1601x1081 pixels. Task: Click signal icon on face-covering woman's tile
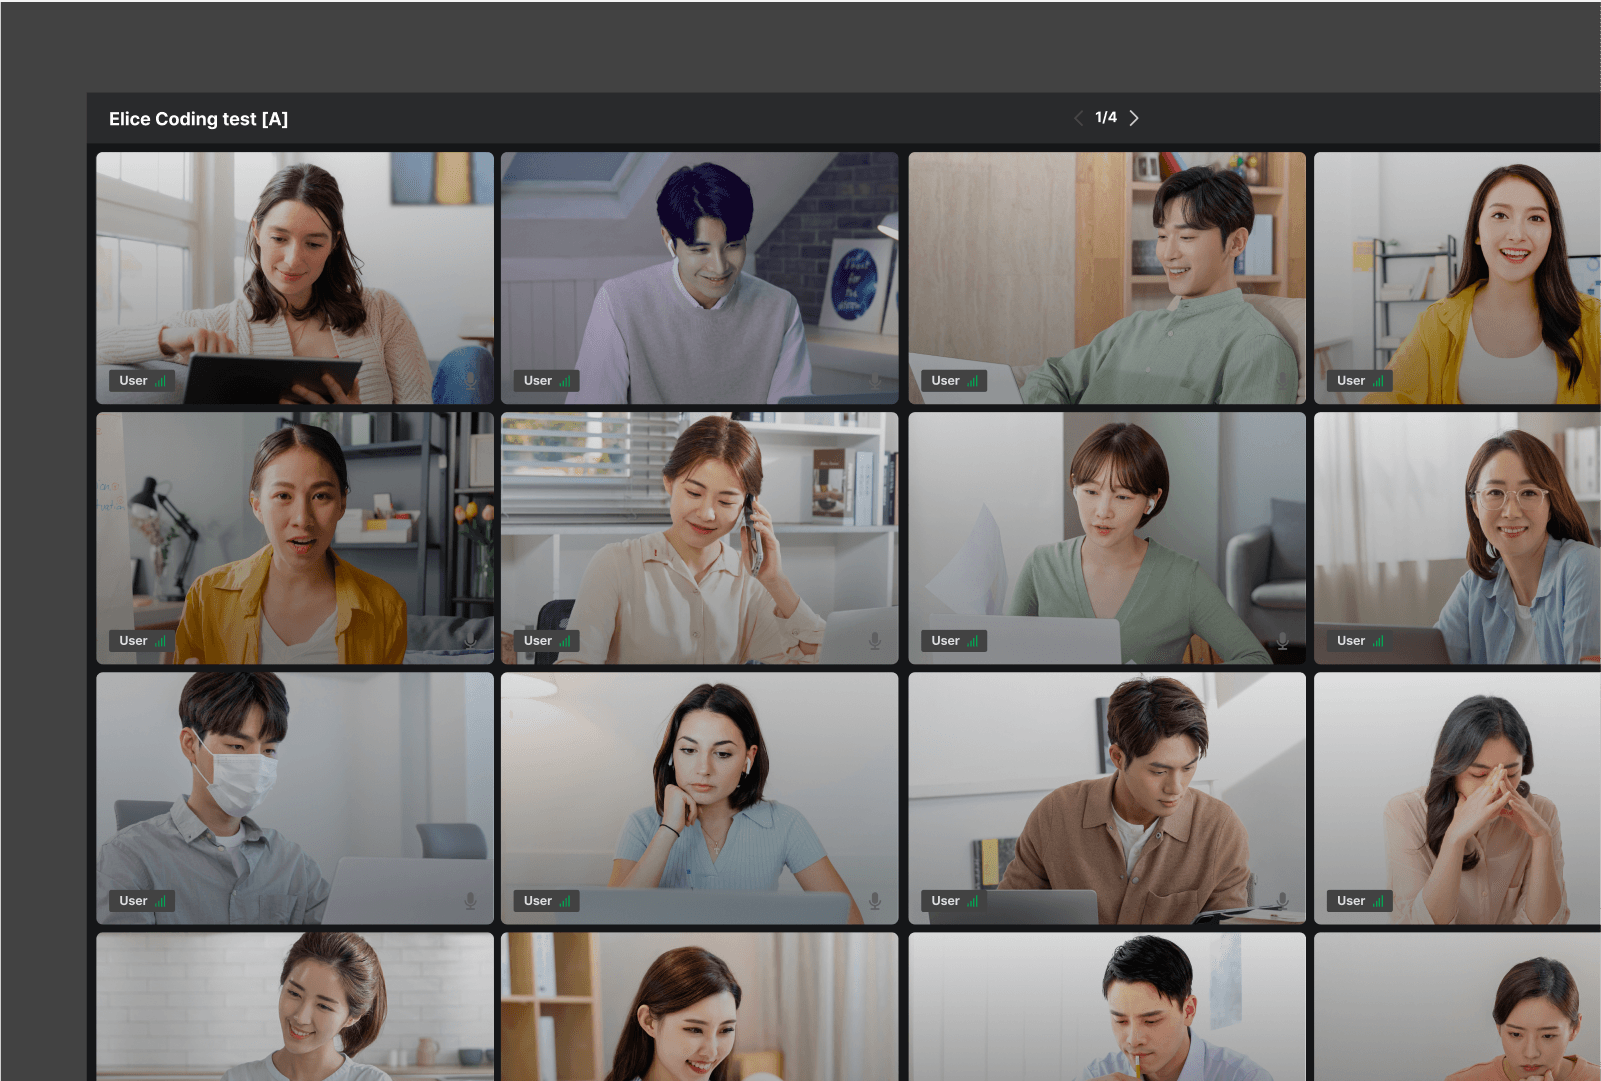pyautogui.click(x=1379, y=901)
